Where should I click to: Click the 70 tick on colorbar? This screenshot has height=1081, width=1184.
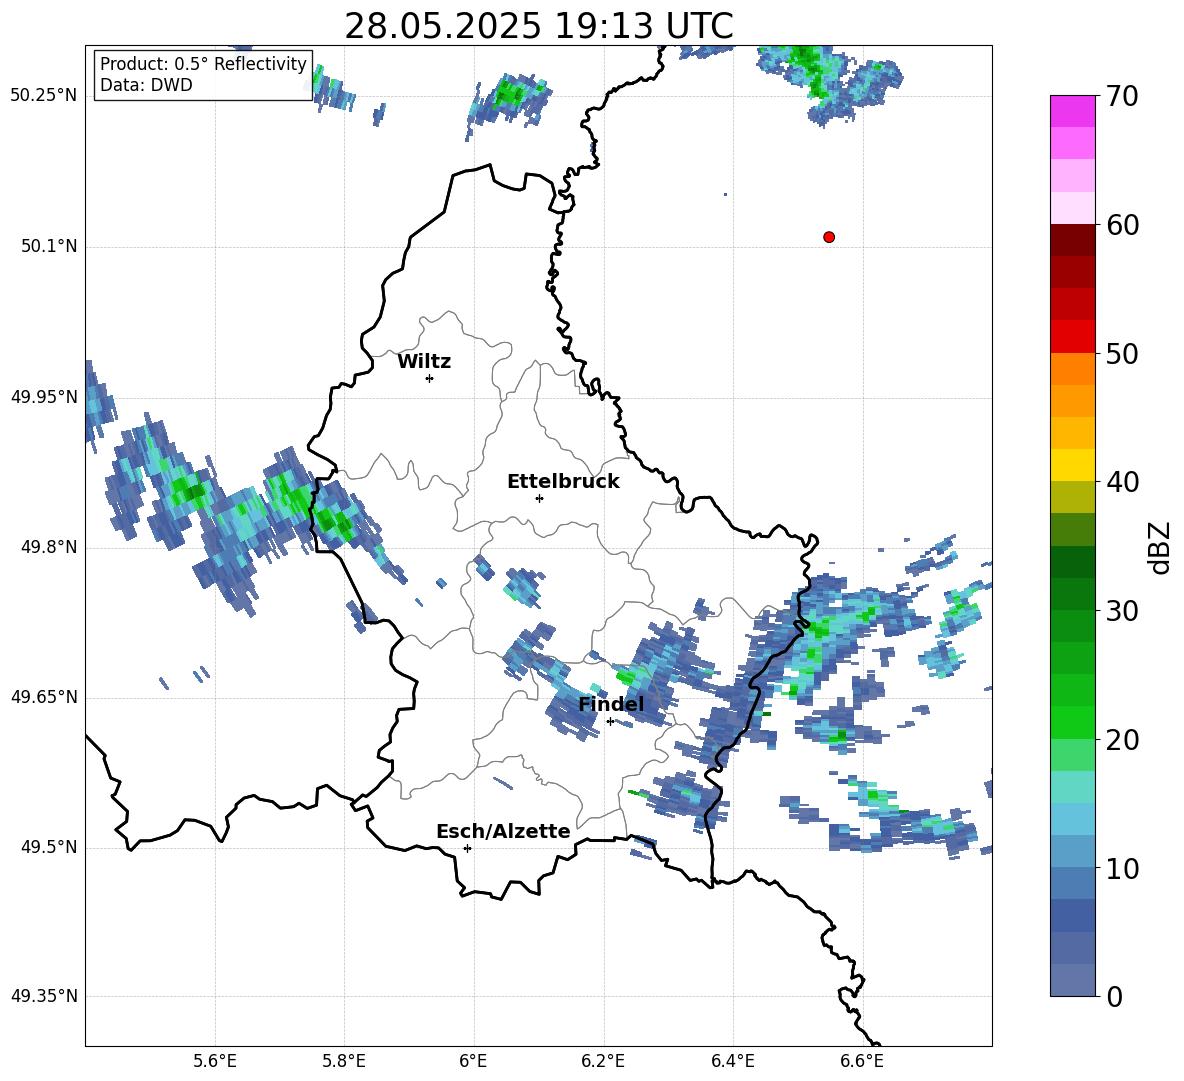[1121, 97]
